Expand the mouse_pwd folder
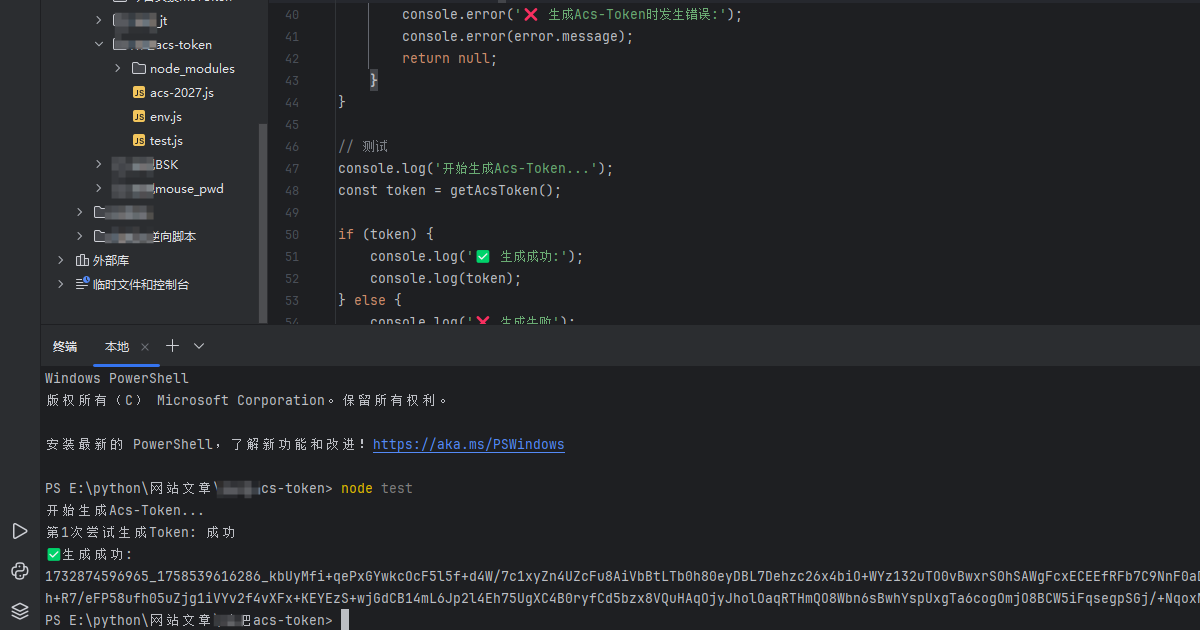Screen dimensions: 1200x630 click(x=99, y=188)
